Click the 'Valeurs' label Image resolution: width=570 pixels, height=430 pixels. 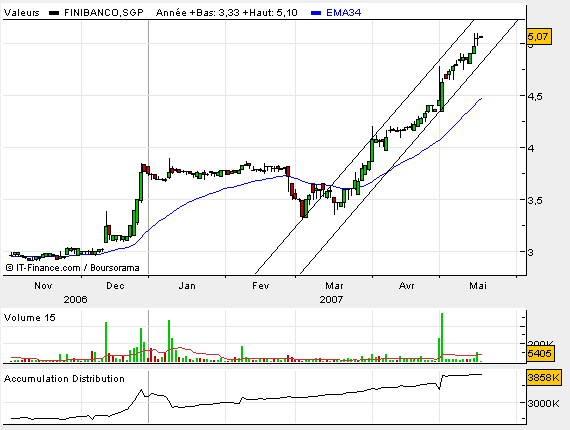pos(22,13)
